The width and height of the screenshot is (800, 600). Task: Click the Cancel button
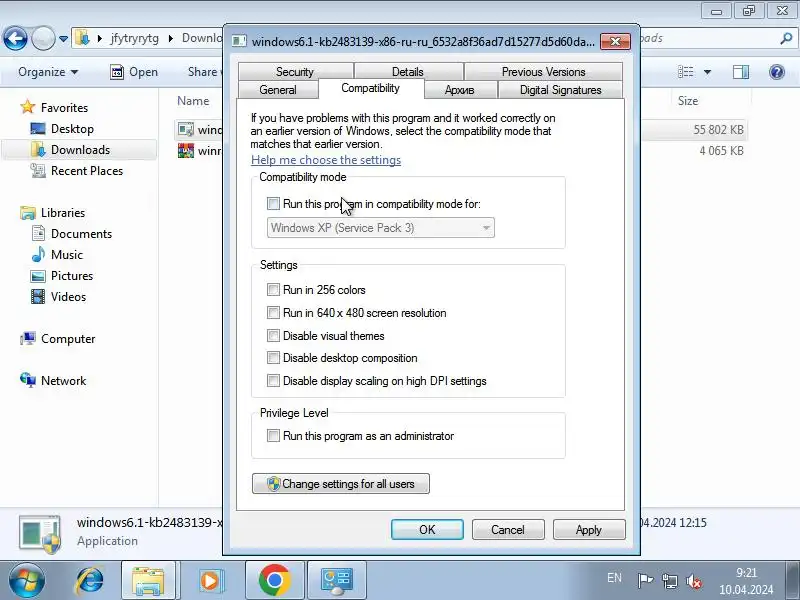pyautogui.click(x=508, y=530)
